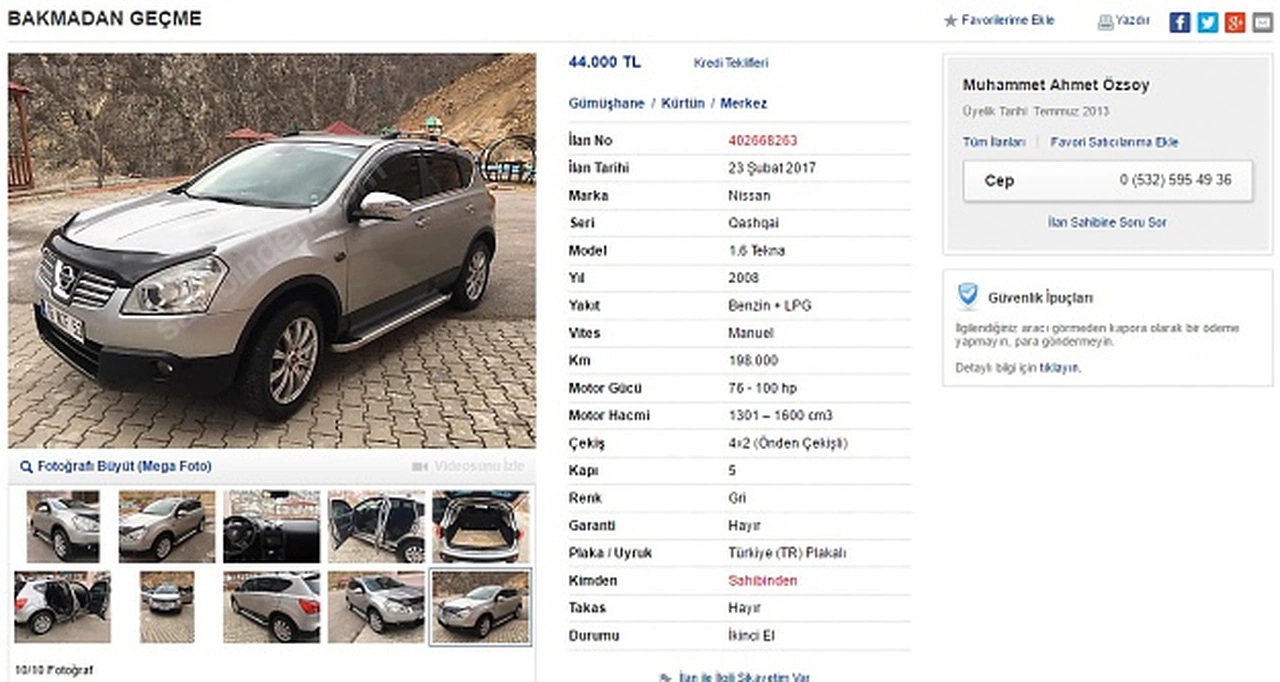Click the main Nissan Qashqai photo
1280x682 pixels.
[272, 250]
